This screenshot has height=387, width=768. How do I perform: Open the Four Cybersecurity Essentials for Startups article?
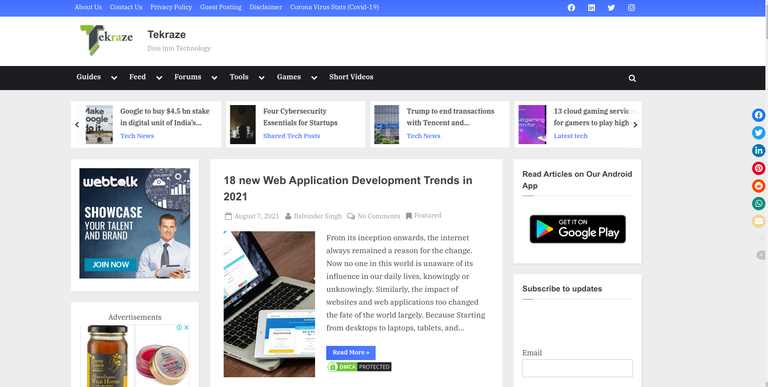pos(300,117)
